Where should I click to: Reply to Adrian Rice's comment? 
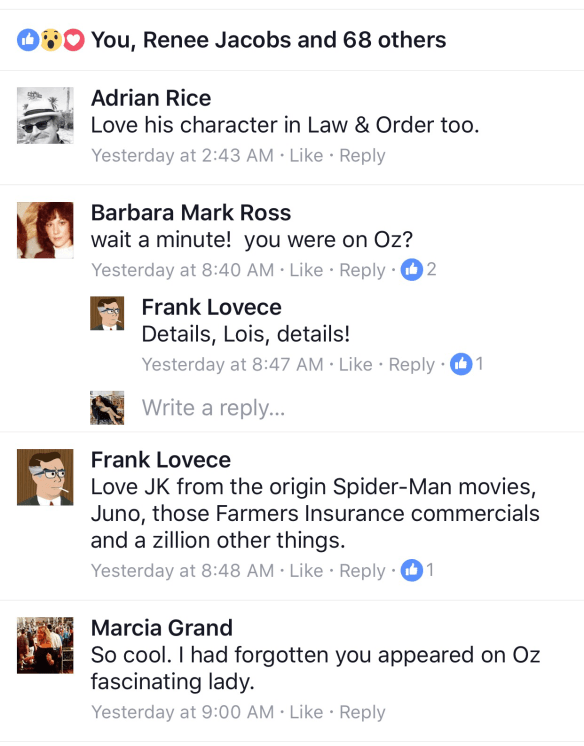coord(362,156)
